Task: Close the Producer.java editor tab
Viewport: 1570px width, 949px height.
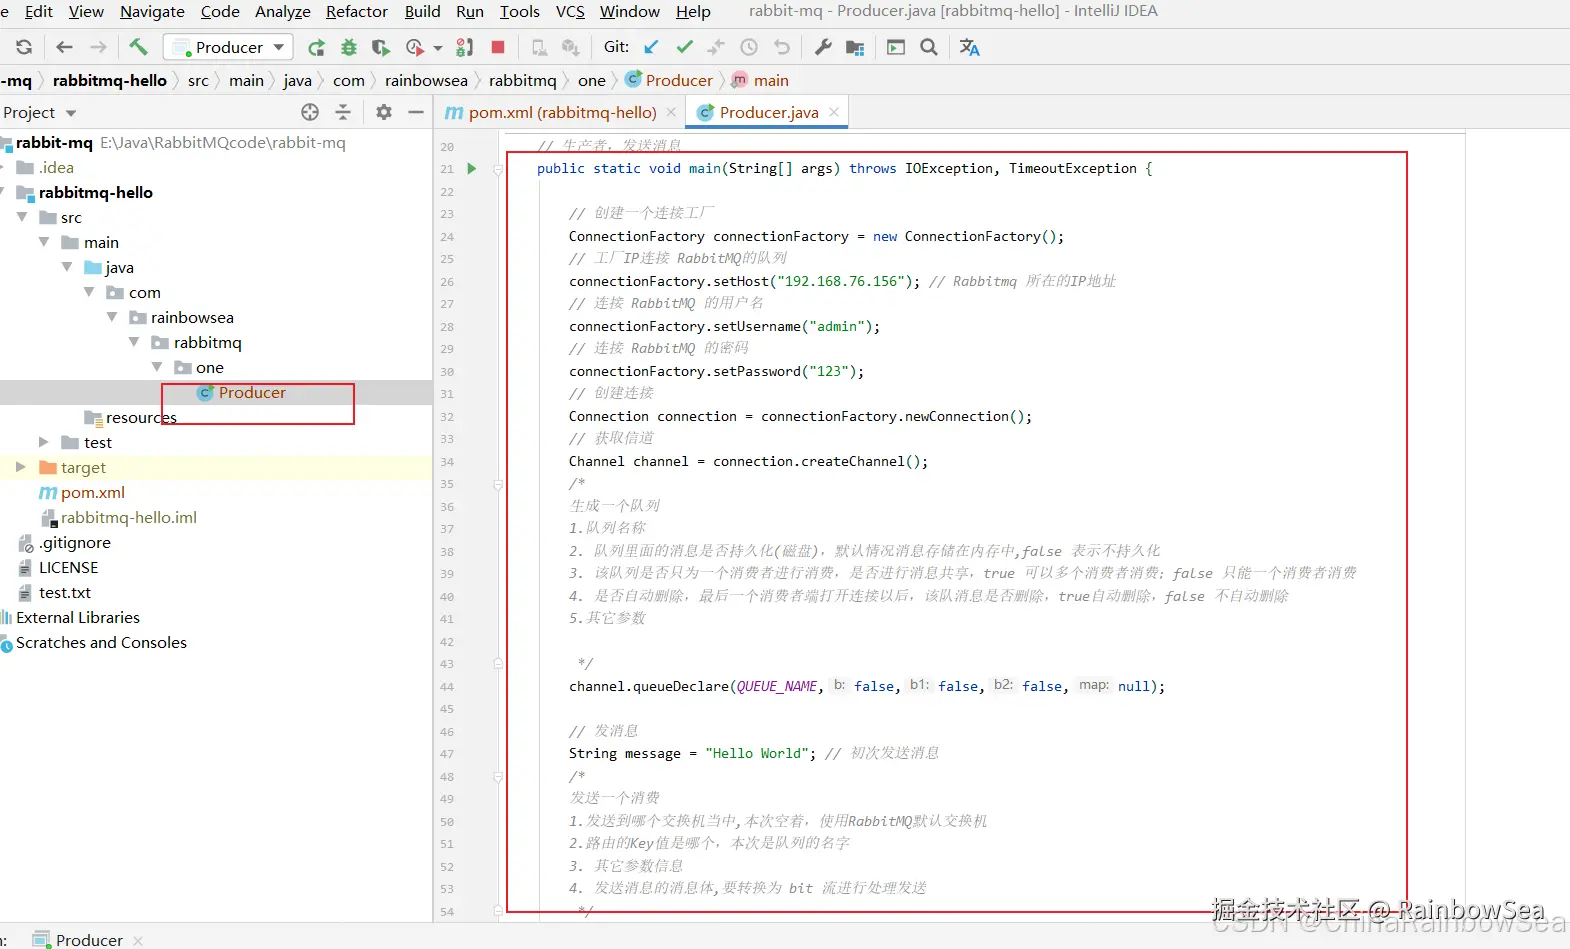Action: pyautogui.click(x=834, y=112)
